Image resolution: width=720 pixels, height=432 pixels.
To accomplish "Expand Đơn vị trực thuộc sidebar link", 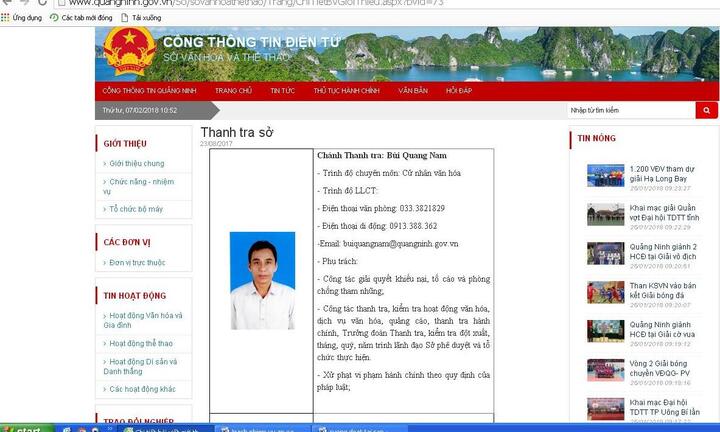I will pos(137,262).
